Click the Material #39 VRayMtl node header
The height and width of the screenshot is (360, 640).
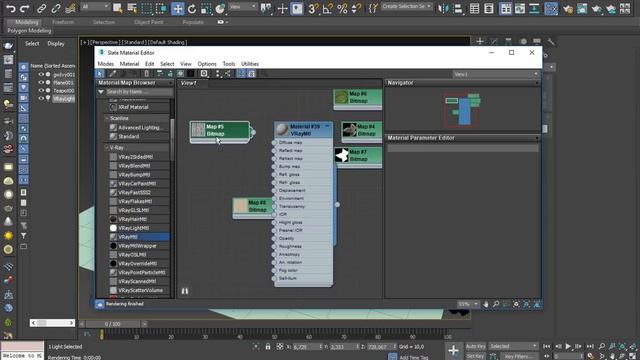[x=304, y=130]
